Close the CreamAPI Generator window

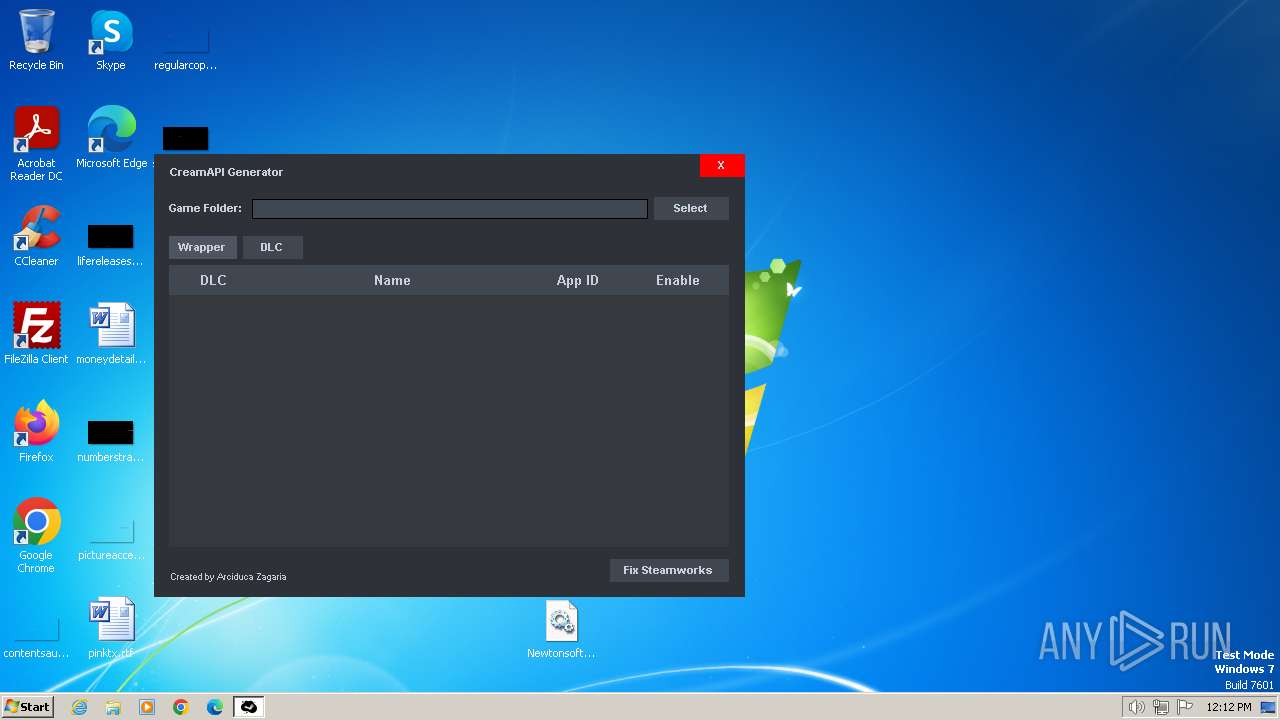721,166
